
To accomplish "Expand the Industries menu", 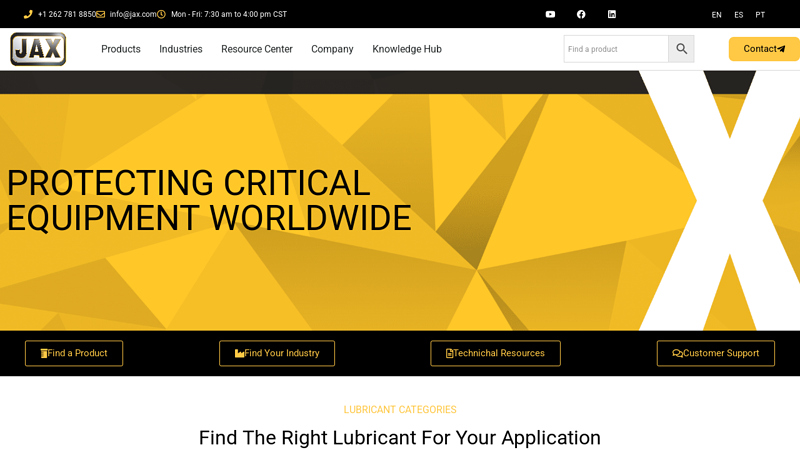I will coord(180,49).
